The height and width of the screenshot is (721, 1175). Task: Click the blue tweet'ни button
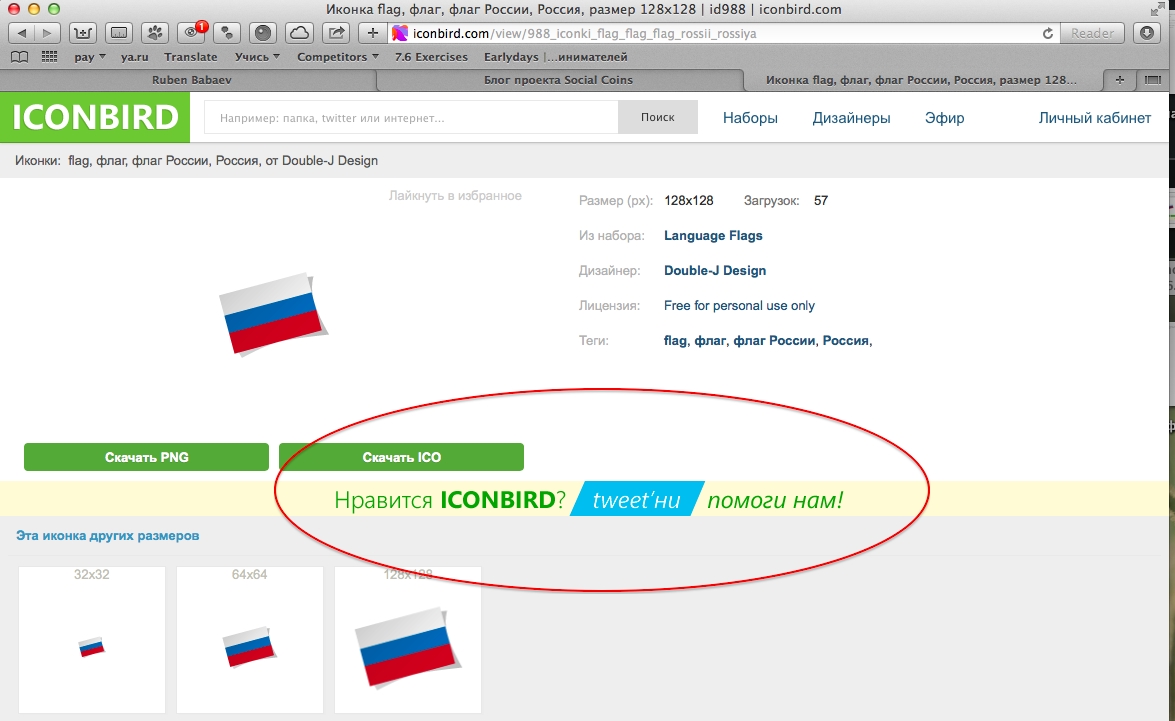tap(637, 499)
